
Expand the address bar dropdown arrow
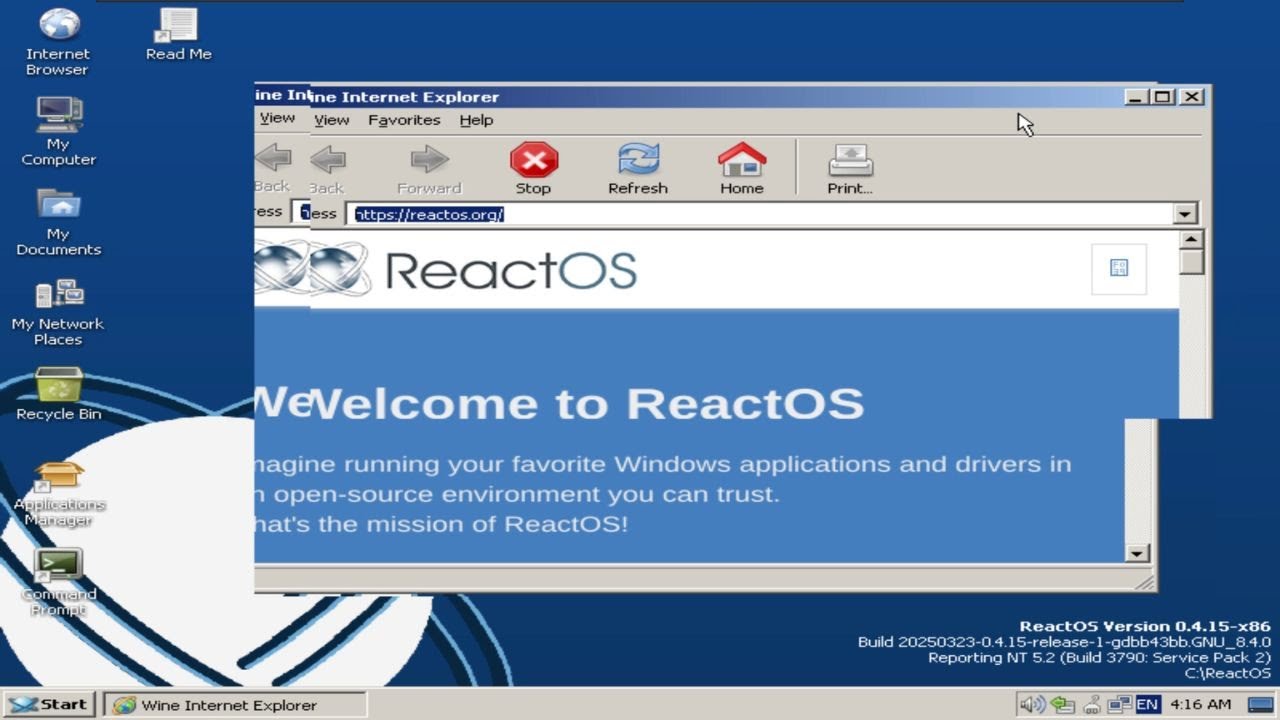tap(1185, 214)
